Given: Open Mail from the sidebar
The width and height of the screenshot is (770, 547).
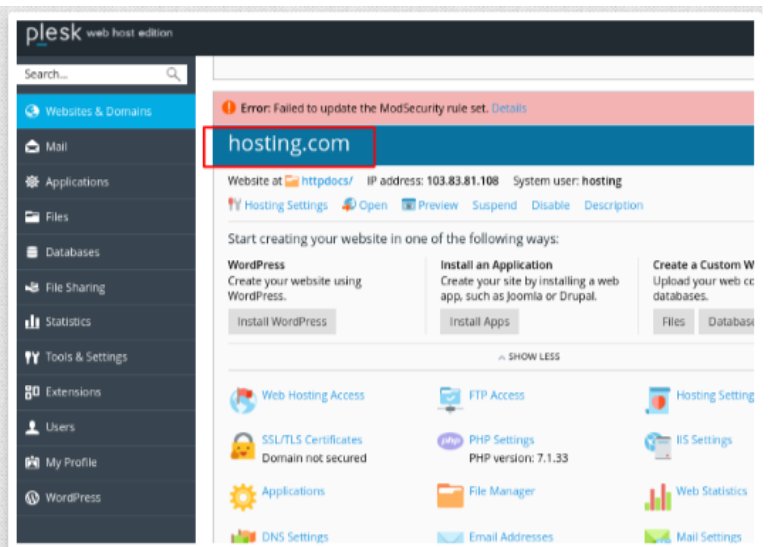Looking at the screenshot, I should tap(56, 147).
